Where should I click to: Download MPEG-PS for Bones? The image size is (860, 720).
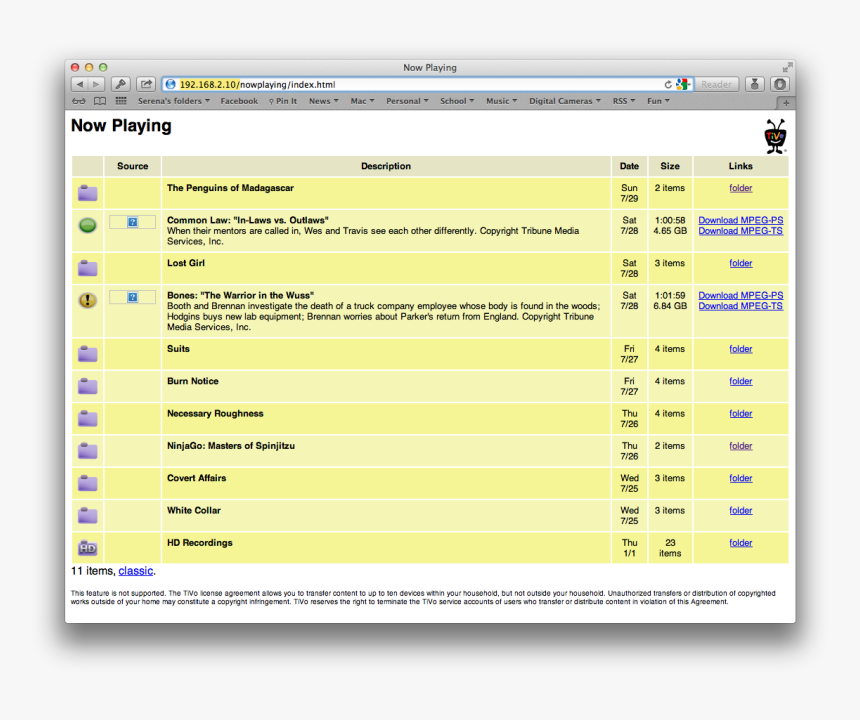point(740,295)
